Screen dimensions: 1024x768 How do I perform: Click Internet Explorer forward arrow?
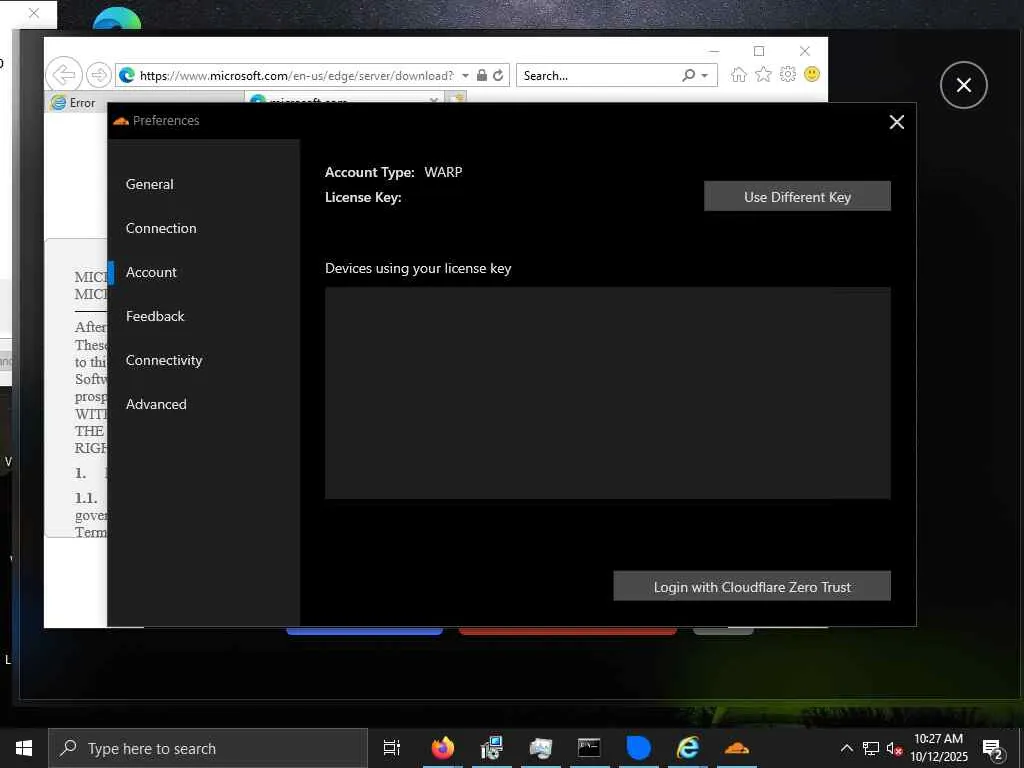tap(99, 75)
